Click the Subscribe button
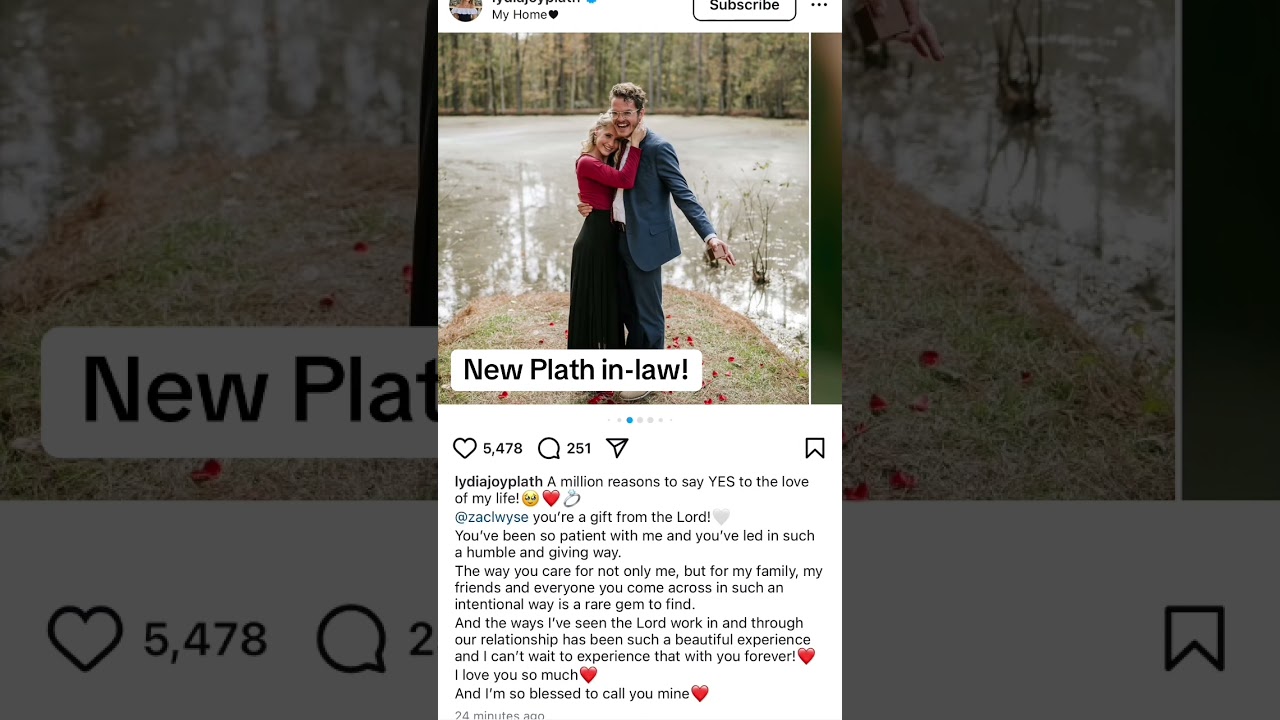Image resolution: width=1280 pixels, height=720 pixels. point(744,7)
